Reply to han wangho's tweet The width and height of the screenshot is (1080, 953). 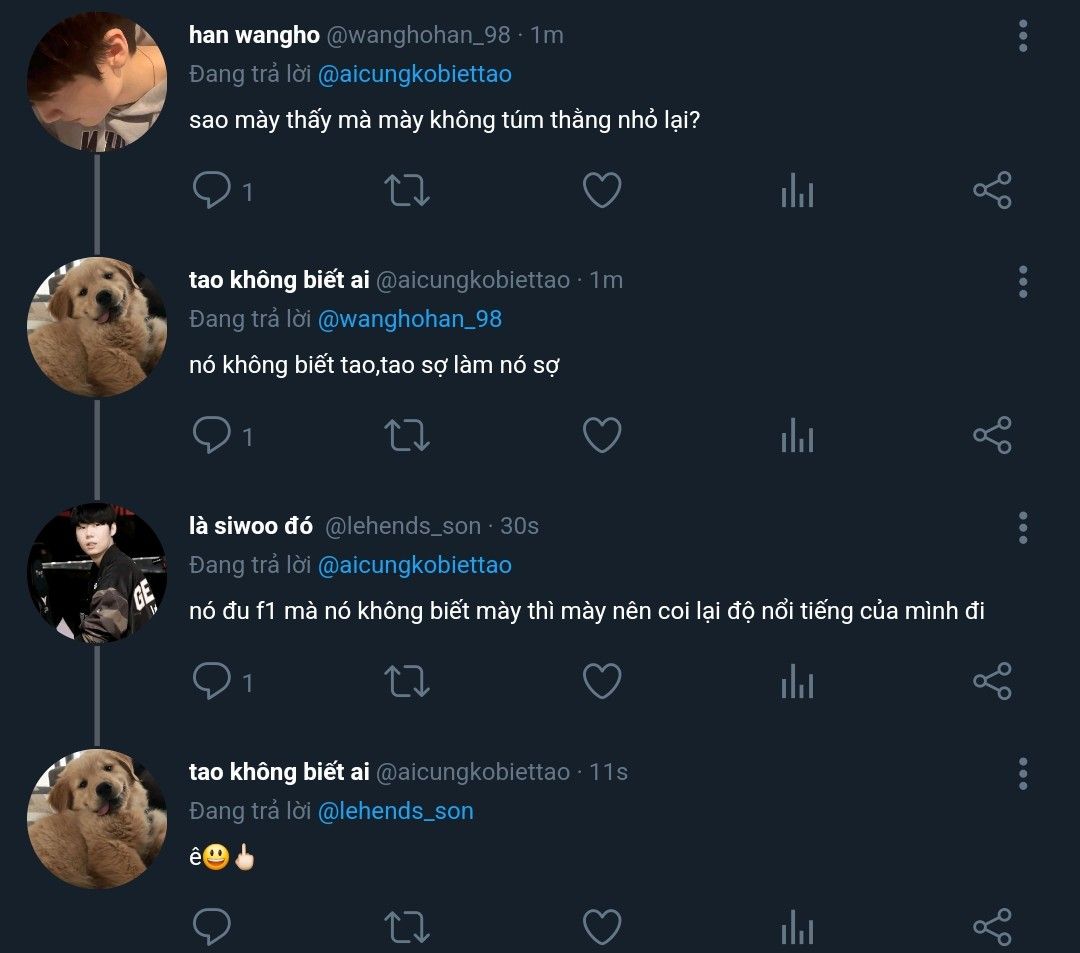(x=211, y=190)
